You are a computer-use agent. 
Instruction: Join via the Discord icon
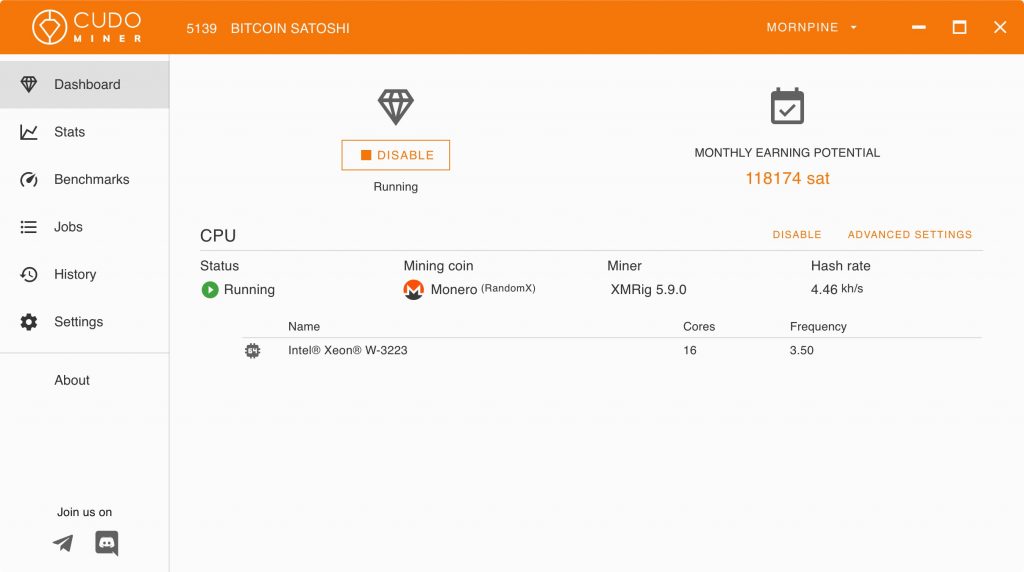(x=106, y=543)
